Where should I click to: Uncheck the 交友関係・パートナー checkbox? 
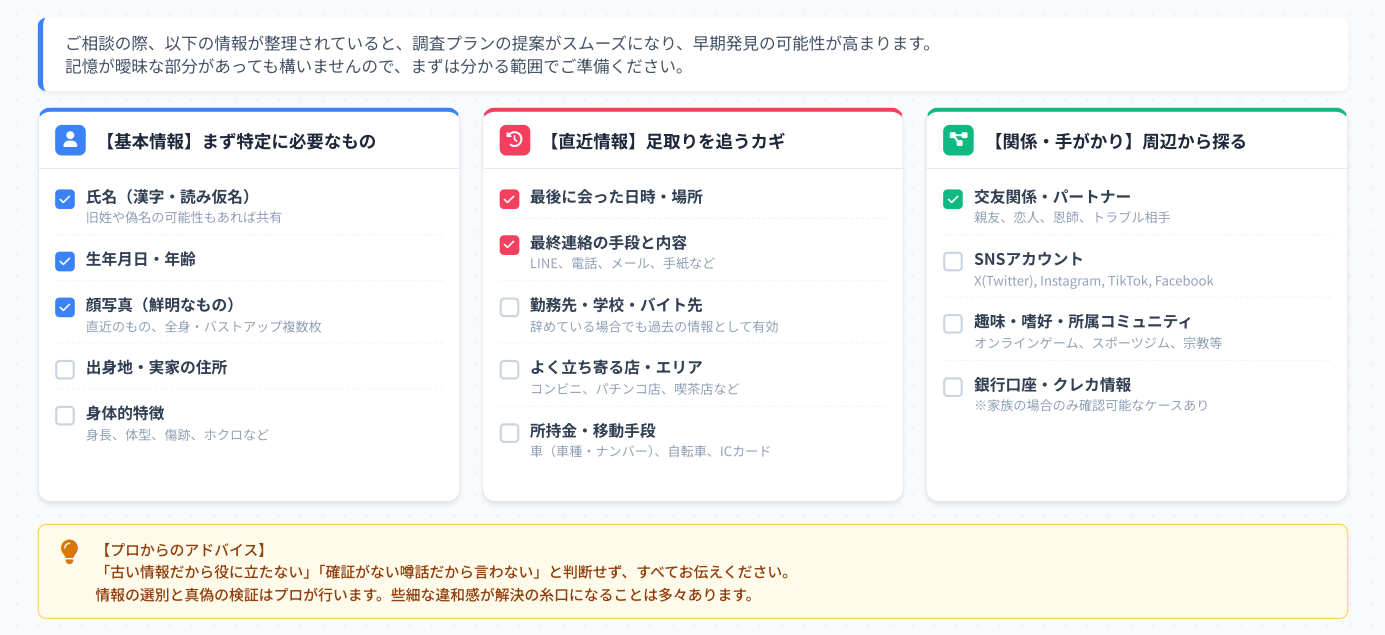click(x=953, y=199)
